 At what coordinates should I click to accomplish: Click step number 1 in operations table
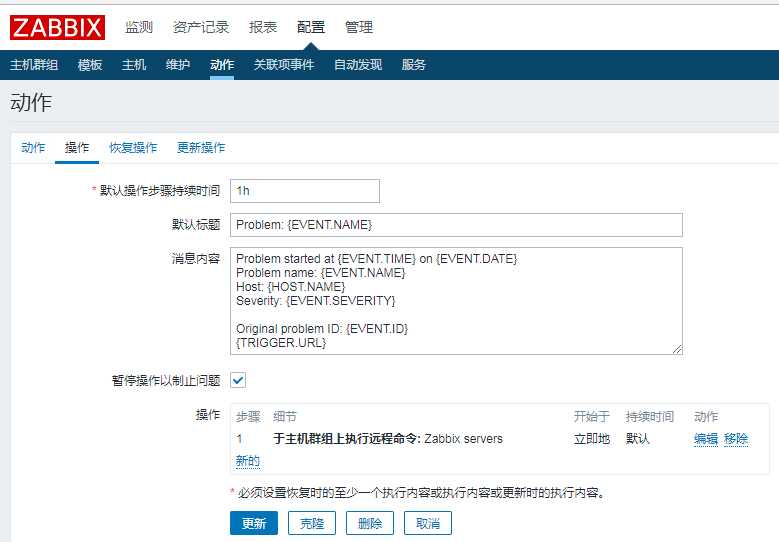[x=239, y=439]
